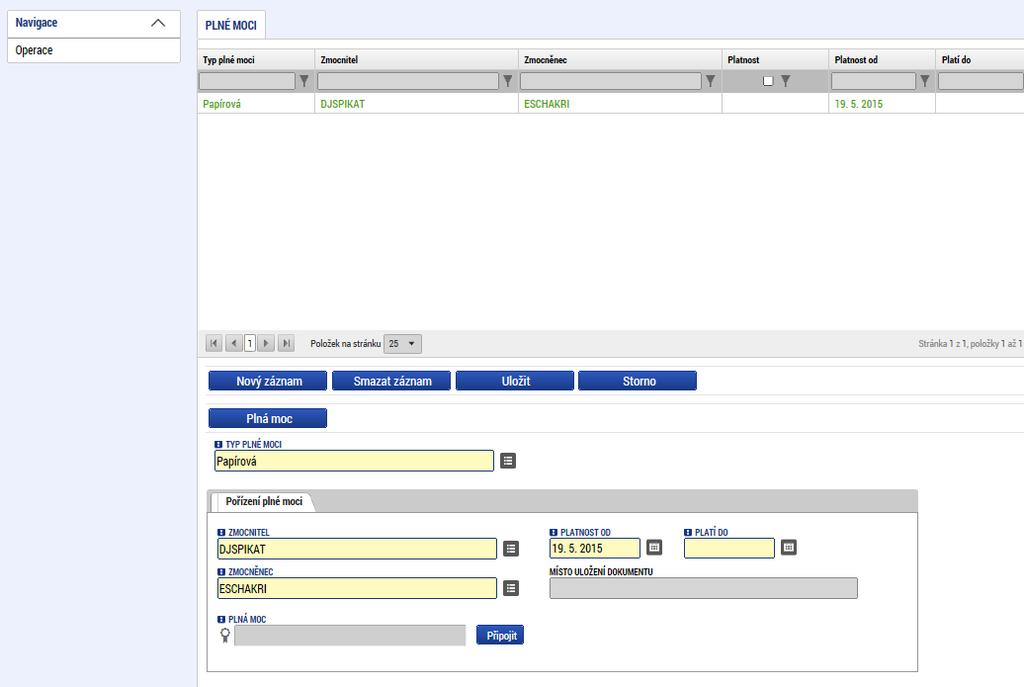The height and width of the screenshot is (687, 1024).
Task: Open Položek na stránku dropdown
Action: tap(402, 344)
